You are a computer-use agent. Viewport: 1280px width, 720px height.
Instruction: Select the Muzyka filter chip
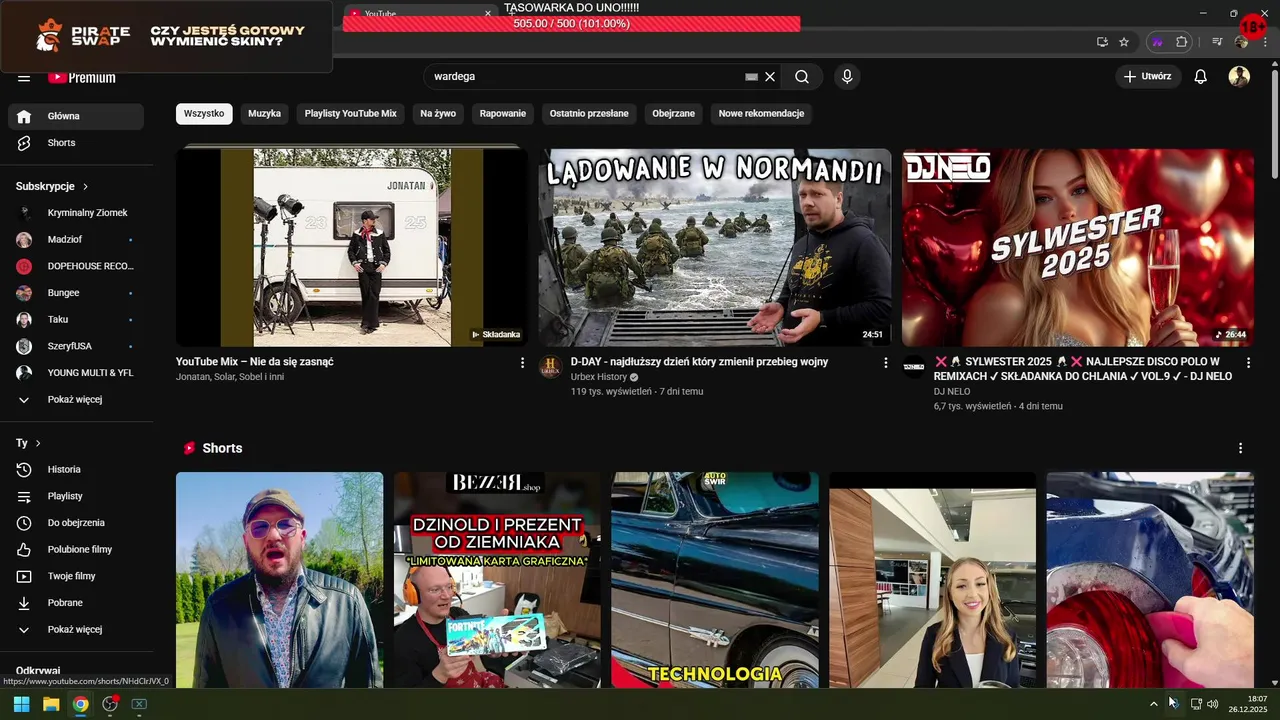coord(265,114)
